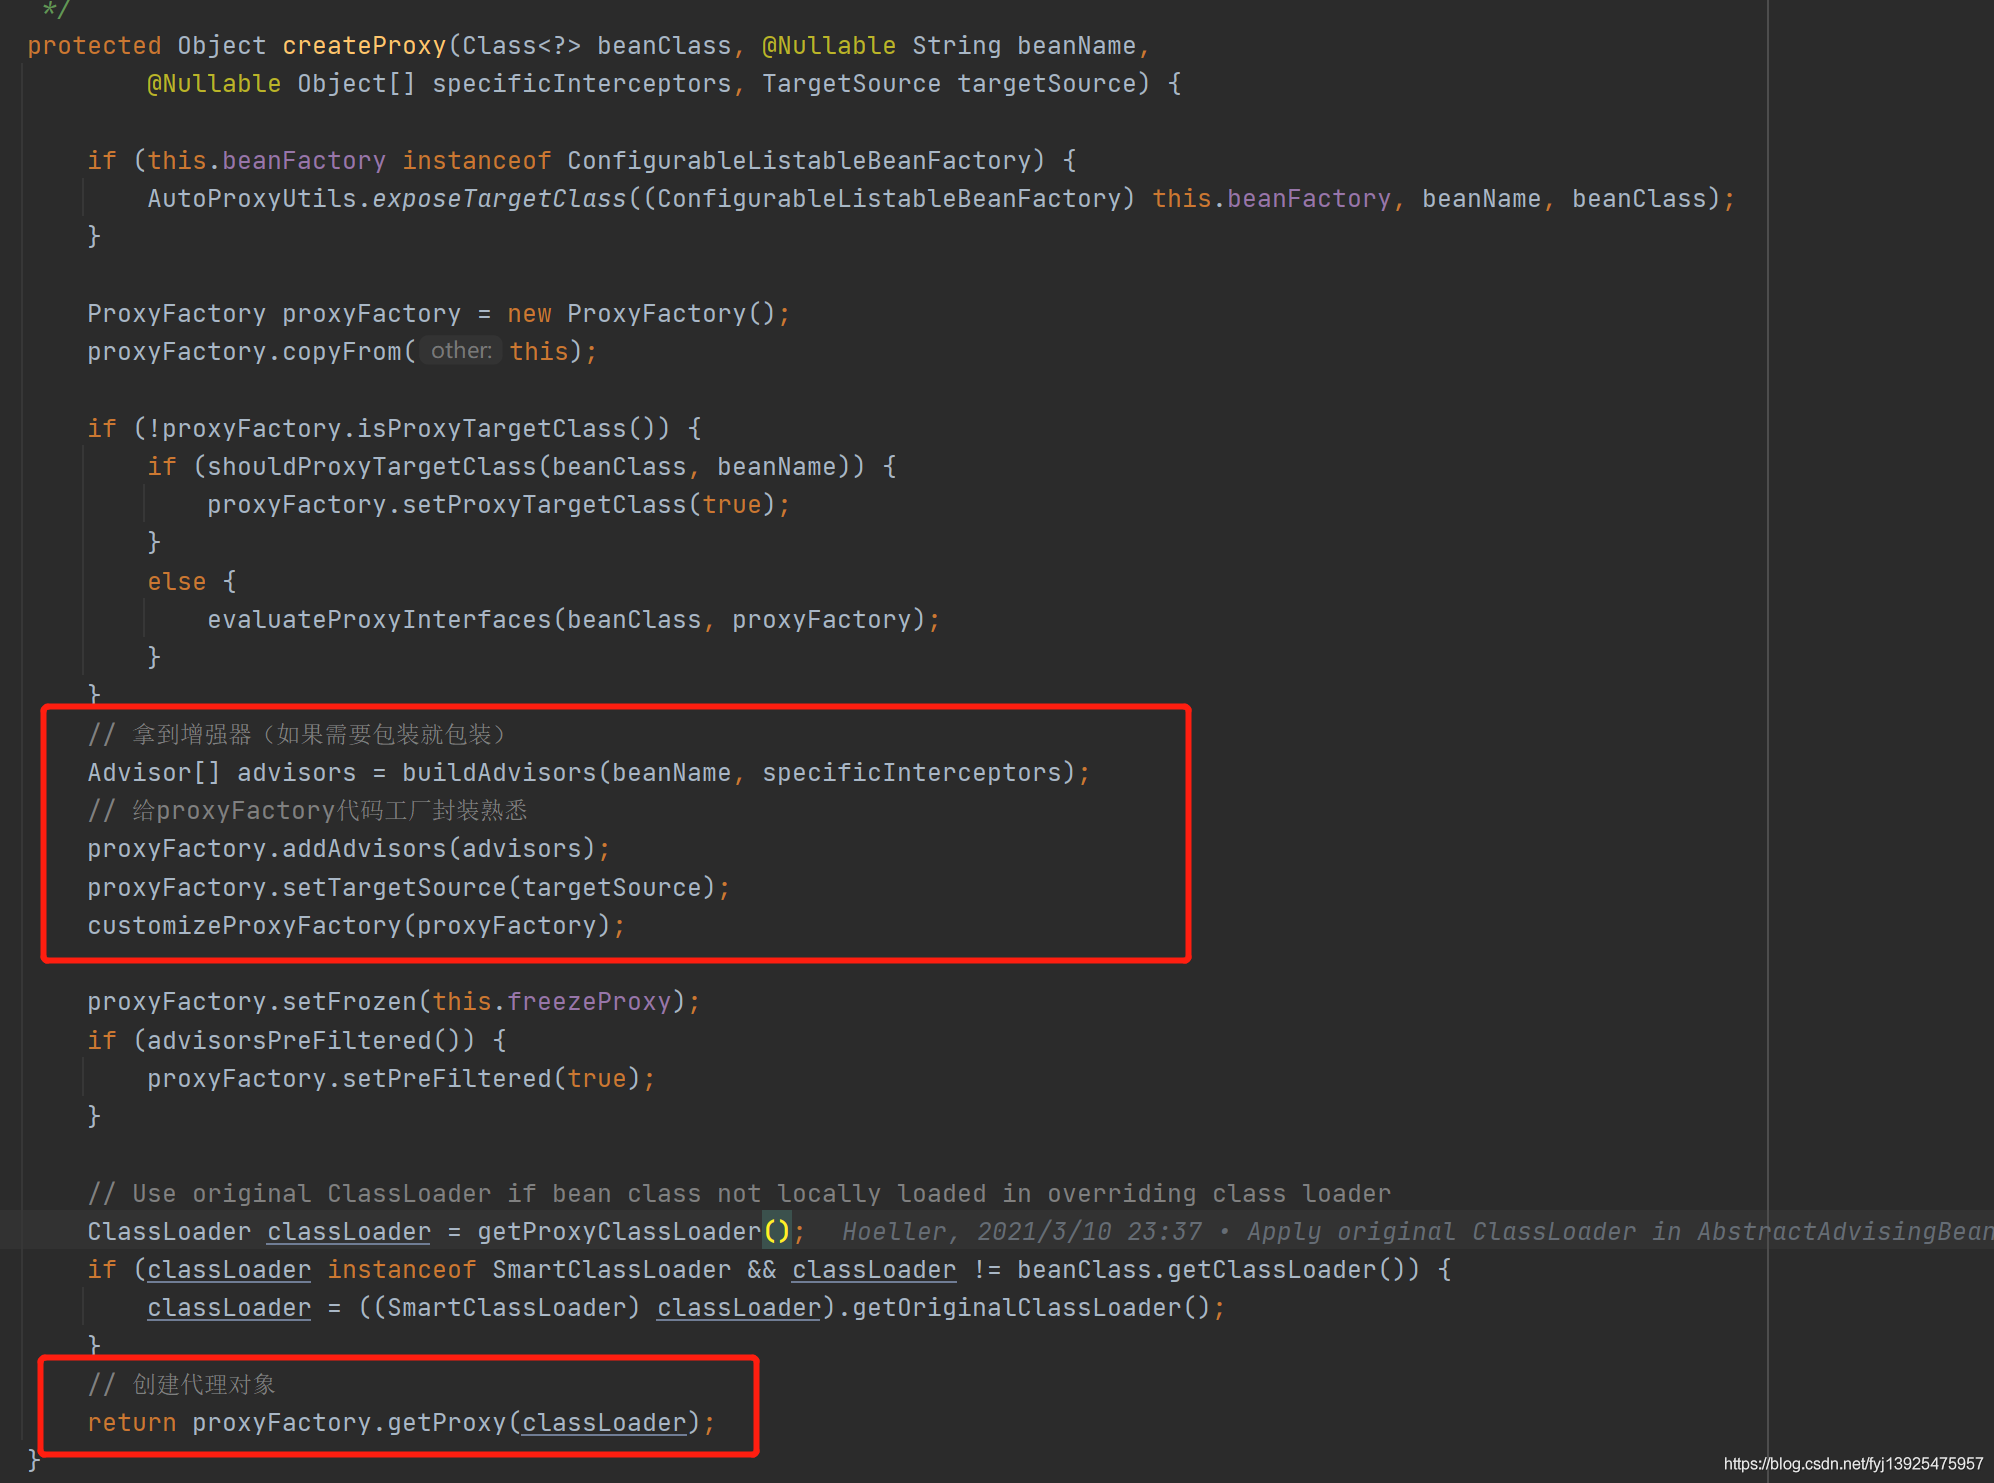Click the comment 创建代理对象
The height and width of the screenshot is (1483, 1994).
(x=181, y=1385)
